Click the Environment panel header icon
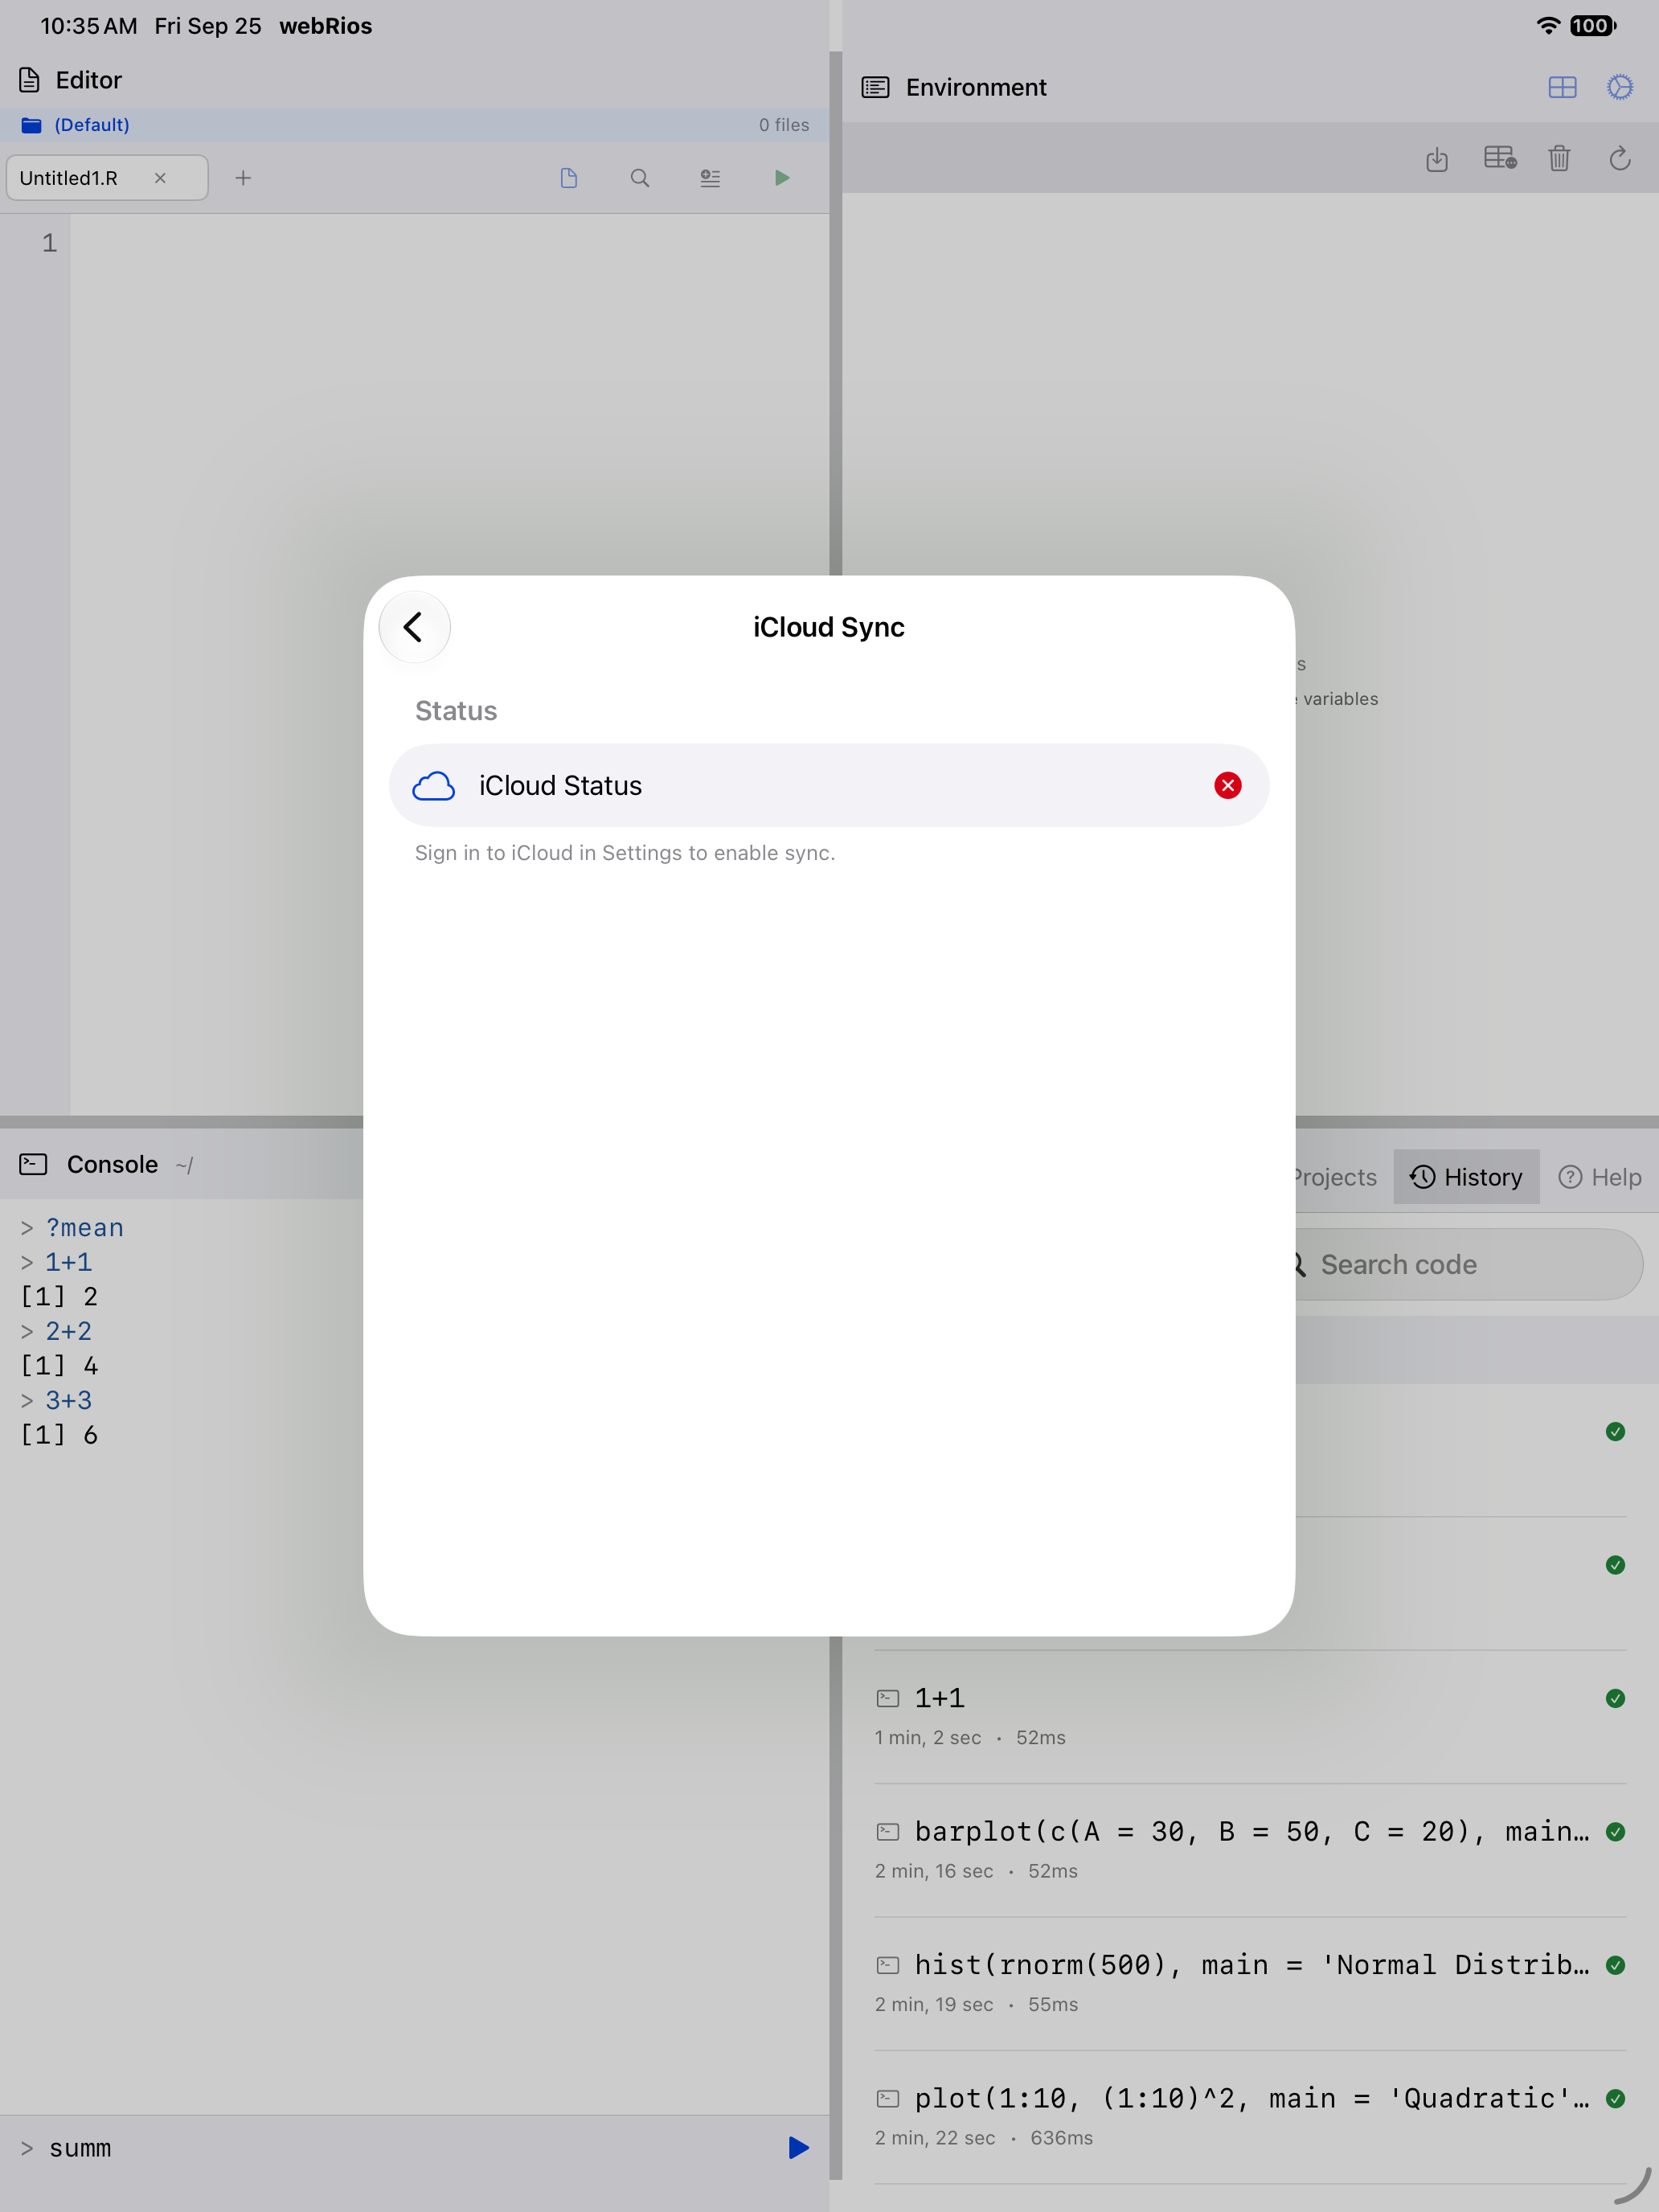Viewport: 1659px width, 2212px height. 875,87
